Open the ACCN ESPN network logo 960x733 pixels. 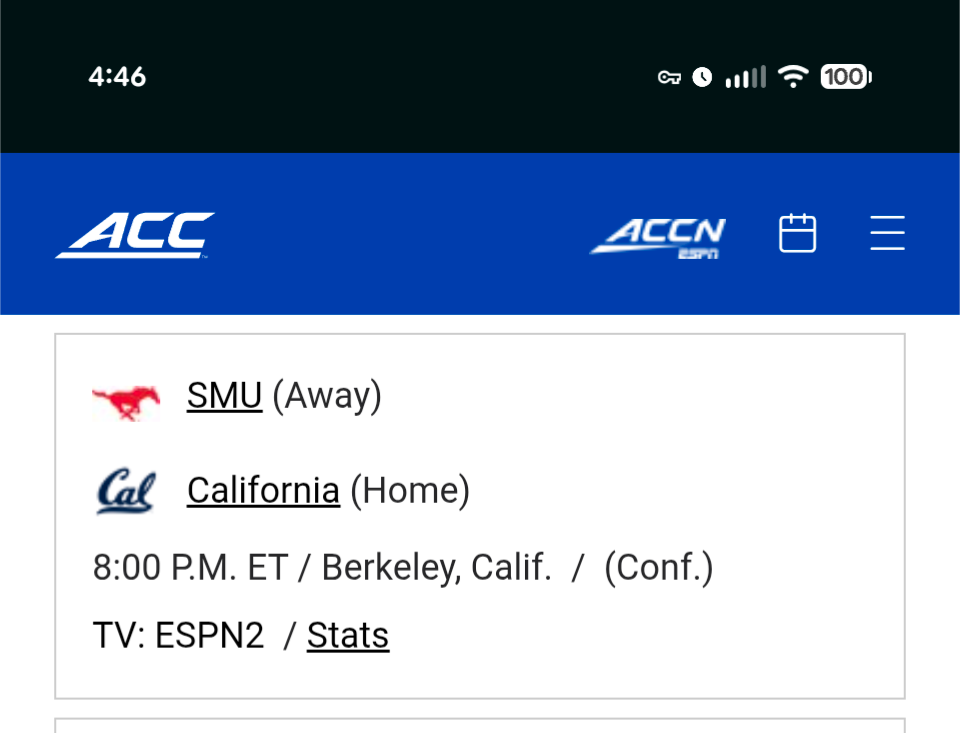(658, 237)
